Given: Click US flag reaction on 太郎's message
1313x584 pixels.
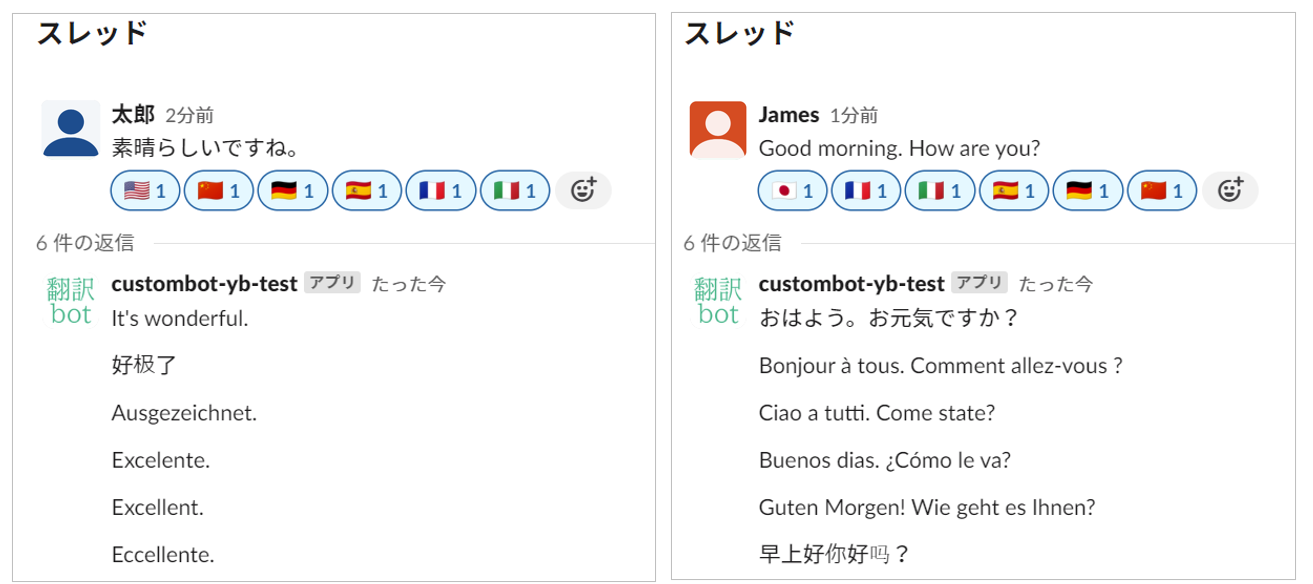Looking at the screenshot, I should pyautogui.click(x=145, y=190).
